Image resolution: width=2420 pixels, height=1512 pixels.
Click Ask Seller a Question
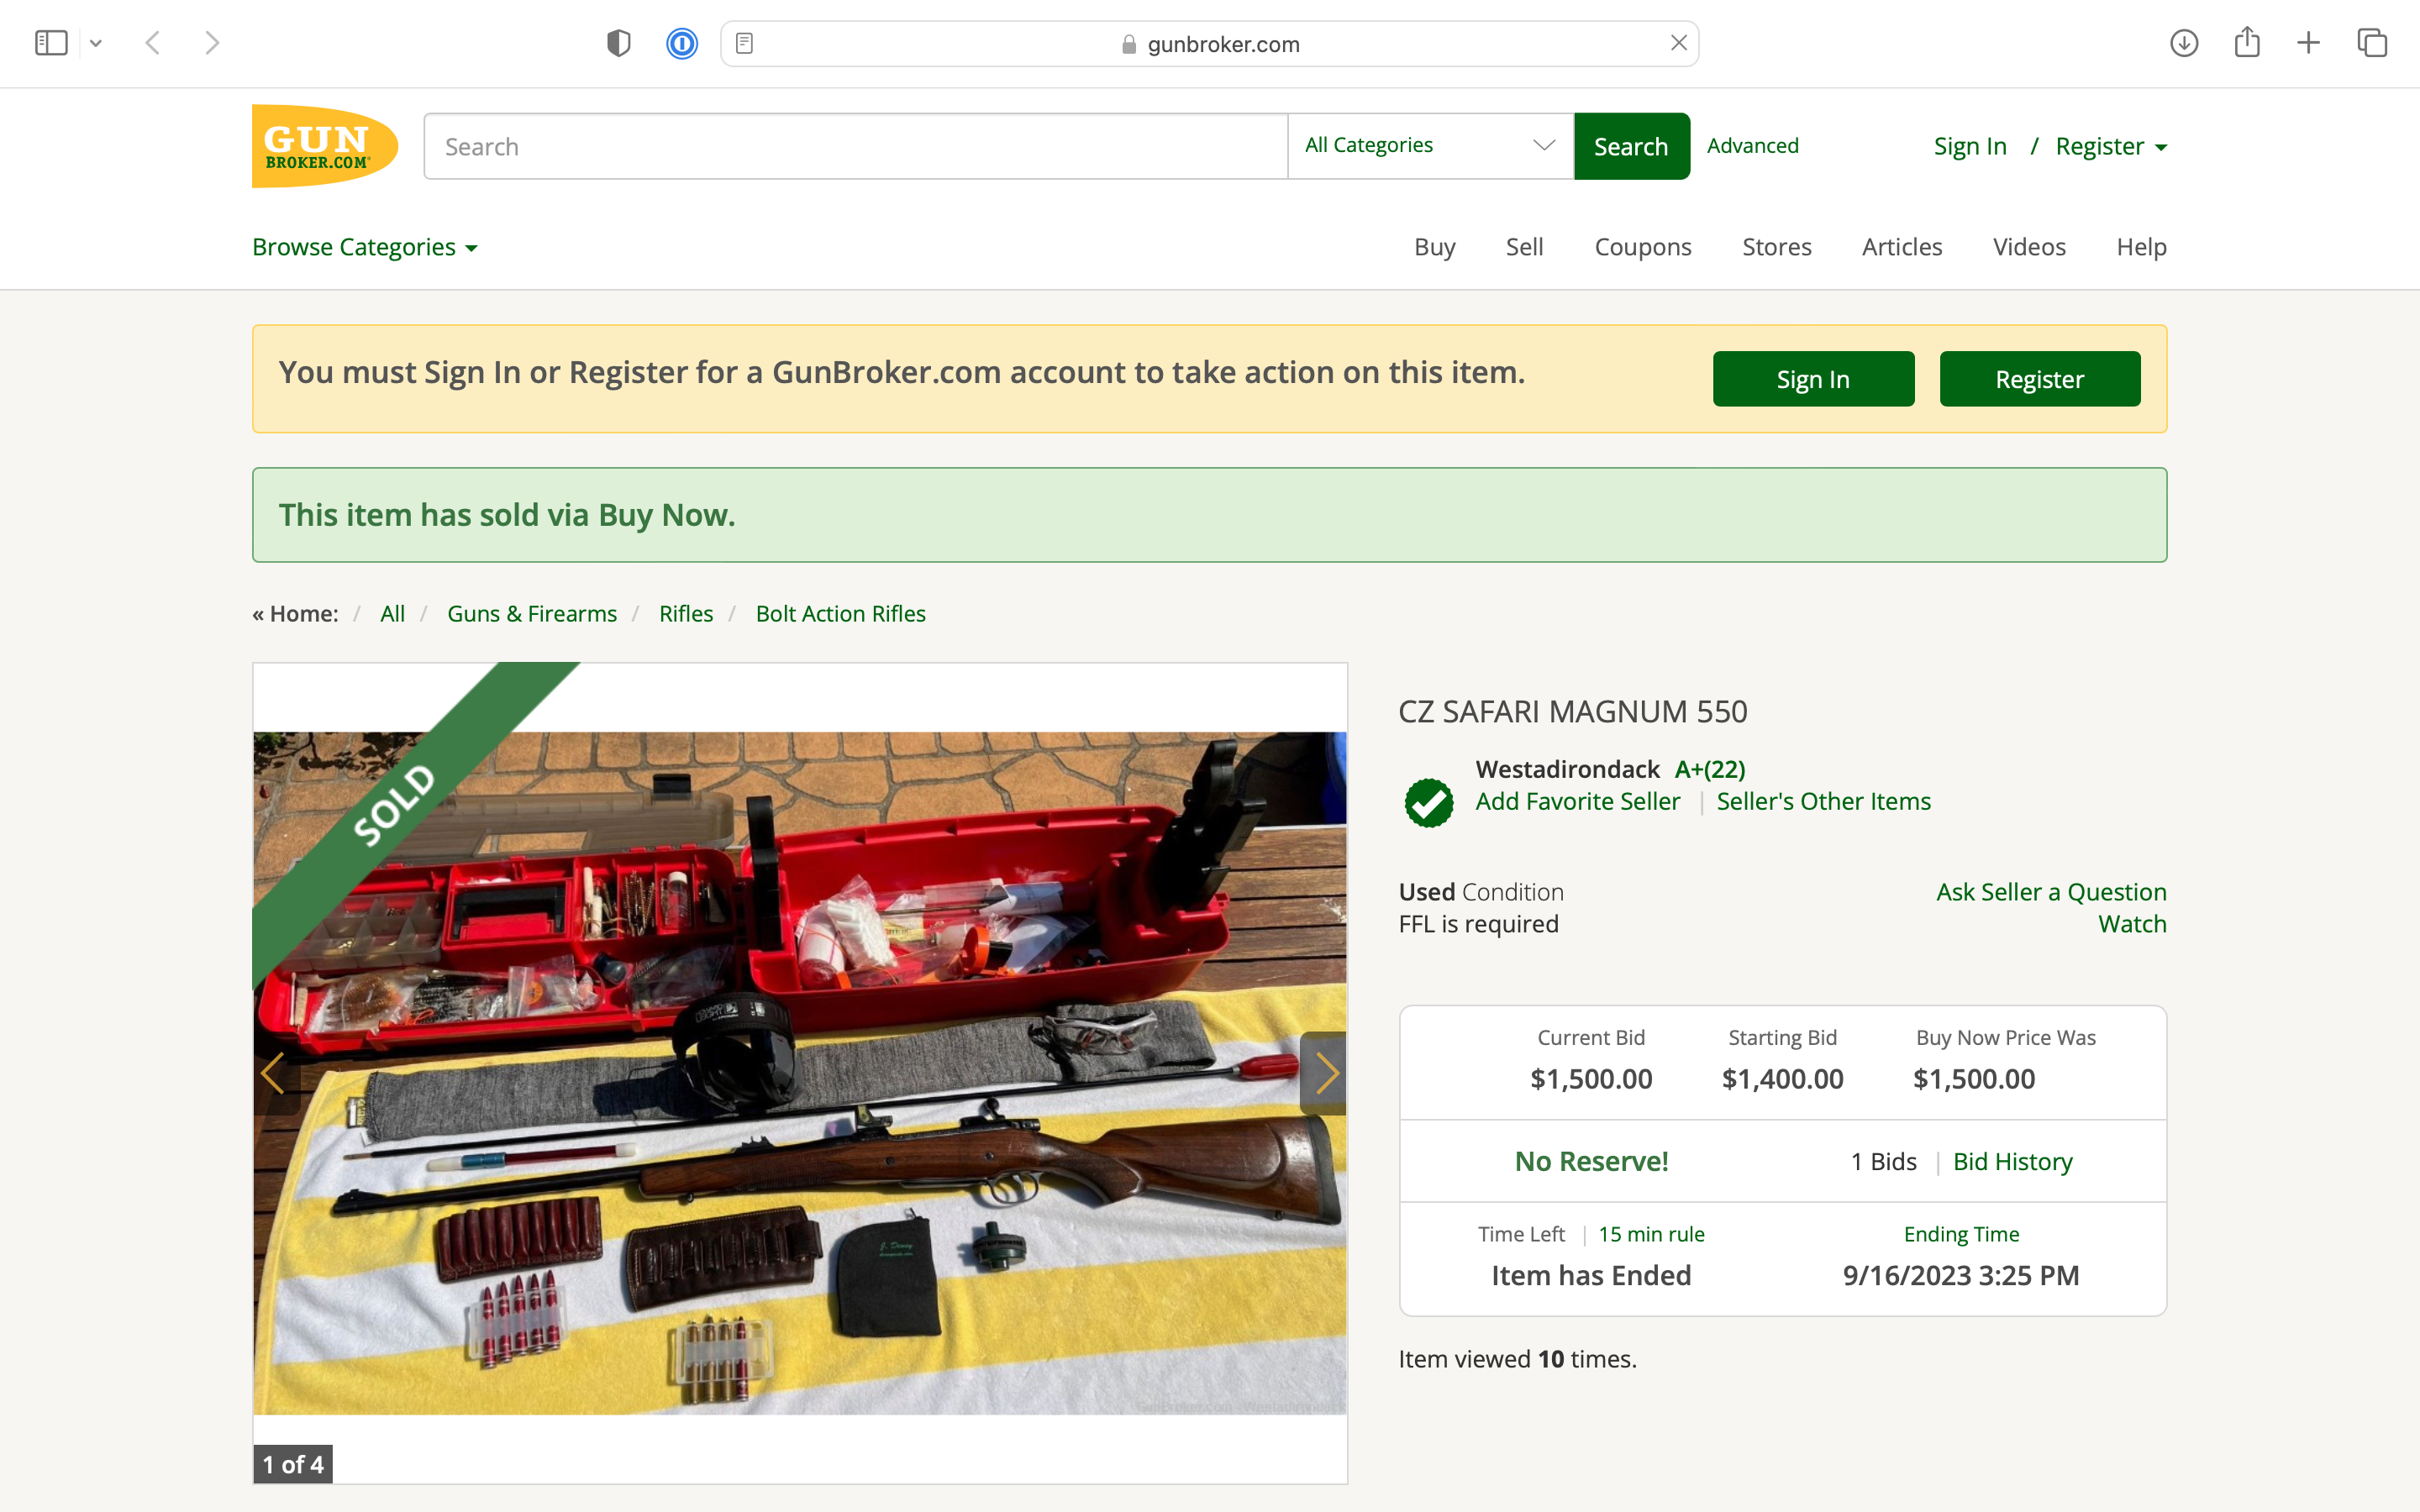pos(2051,892)
